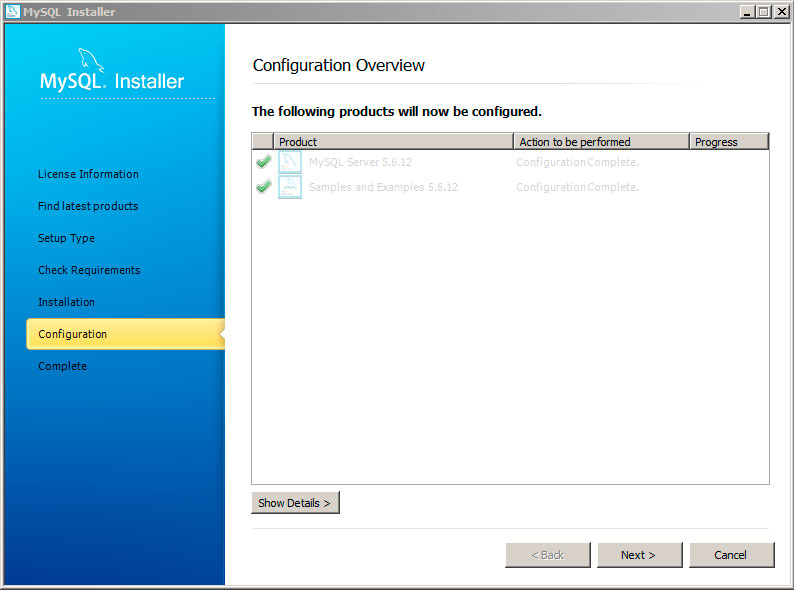Viewport: 794px width, 590px height.
Task: Click the MySQL Server 5.6.12 product icon
Action: [x=290, y=162]
